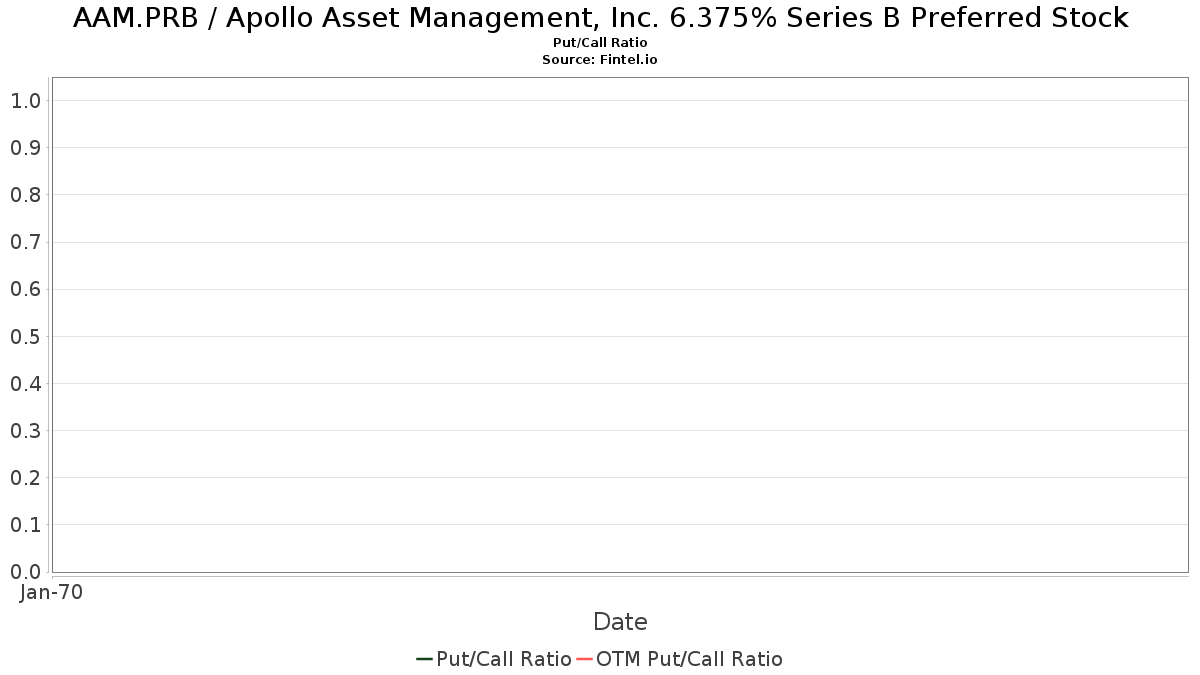Click the 0.8 y-axis tick label
Screen dimensions: 1200x675
tap(25, 194)
